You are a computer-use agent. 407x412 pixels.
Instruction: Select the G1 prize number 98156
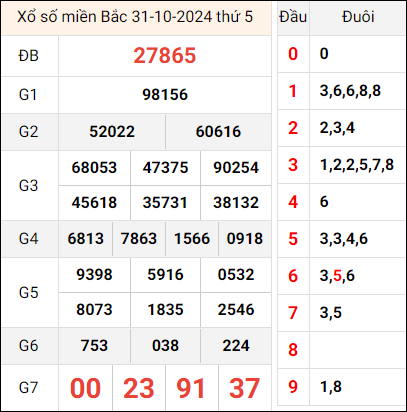[165, 95]
